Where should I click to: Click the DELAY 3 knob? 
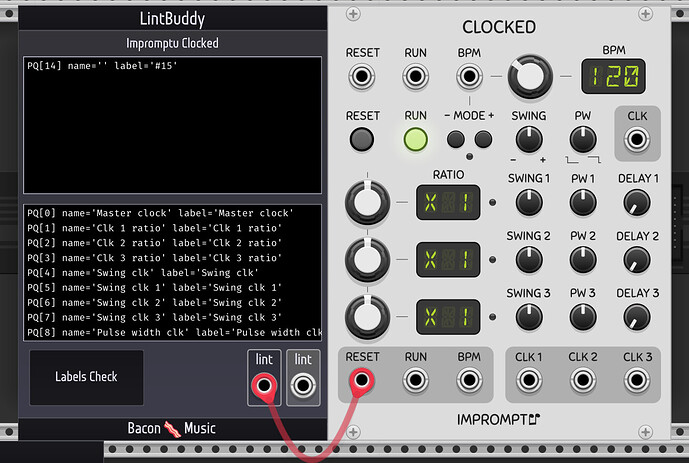coord(637,317)
